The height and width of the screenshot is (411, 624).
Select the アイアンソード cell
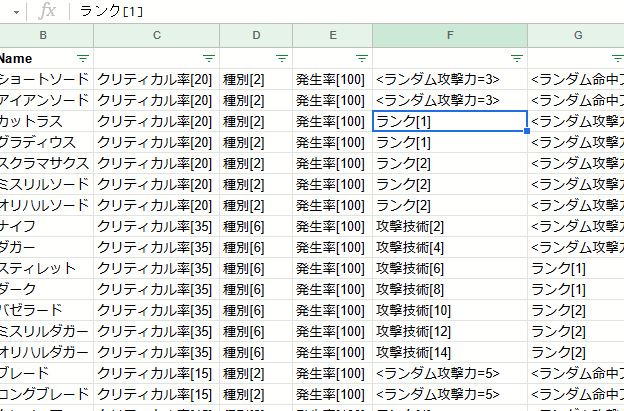click(47, 100)
